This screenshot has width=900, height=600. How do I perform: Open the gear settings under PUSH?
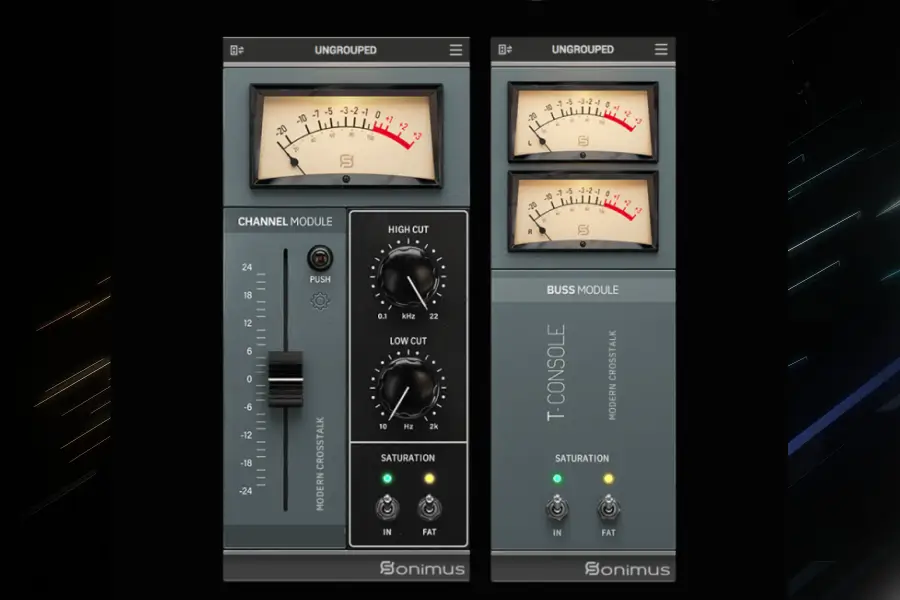point(320,301)
